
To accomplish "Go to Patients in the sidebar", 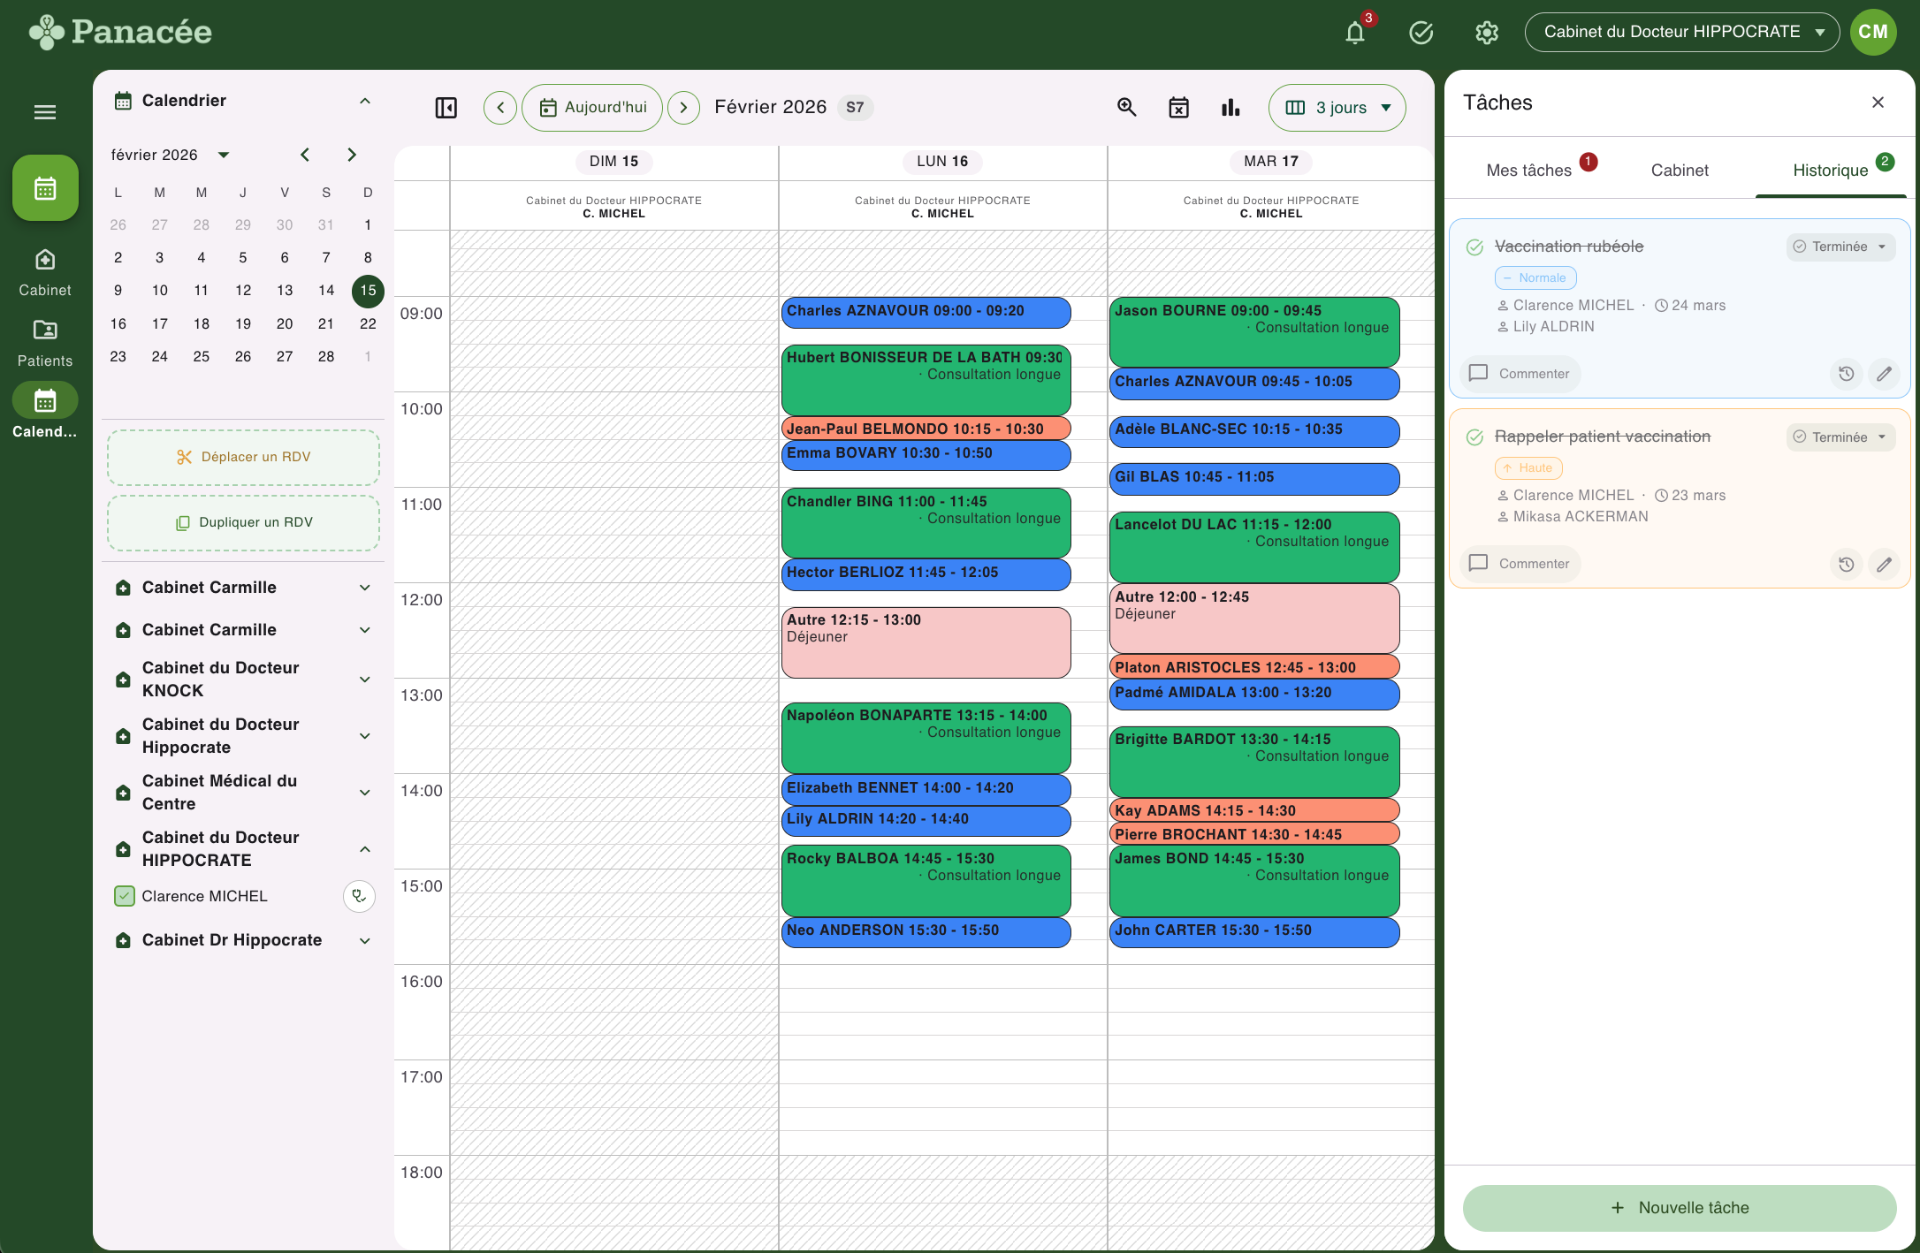I will click(45, 344).
